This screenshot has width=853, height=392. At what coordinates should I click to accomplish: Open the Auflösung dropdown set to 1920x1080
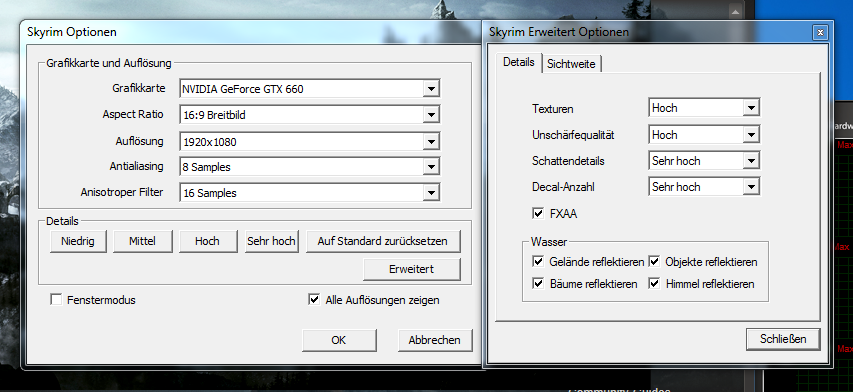pos(309,141)
